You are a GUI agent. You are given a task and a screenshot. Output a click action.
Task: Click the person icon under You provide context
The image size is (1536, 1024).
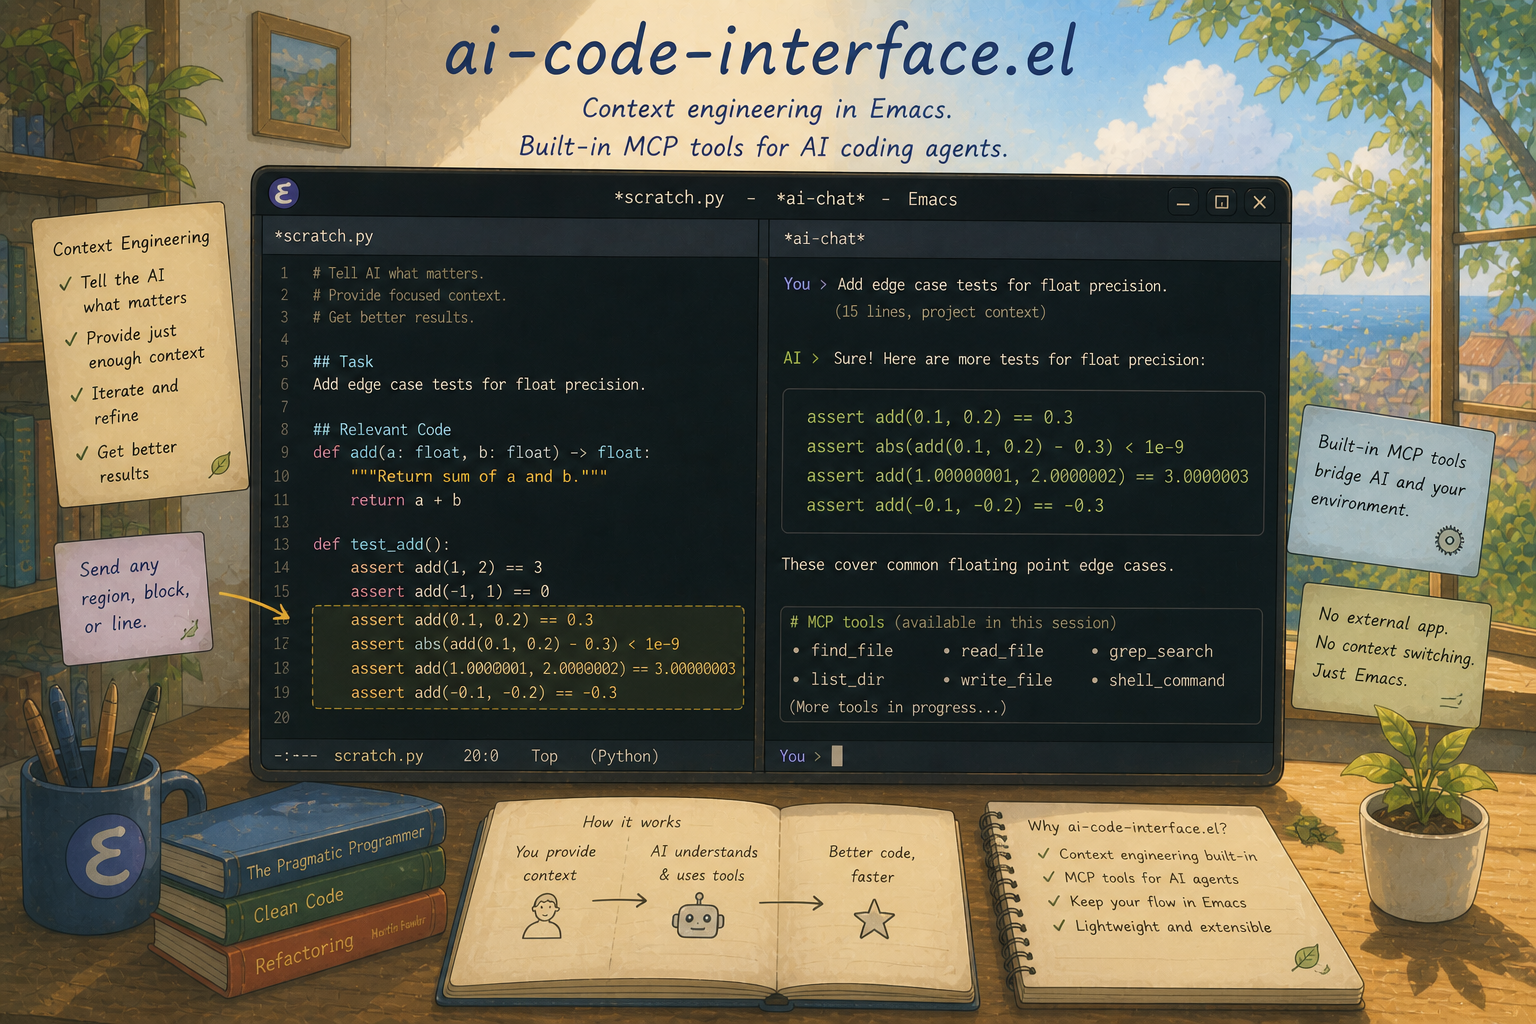click(542, 916)
